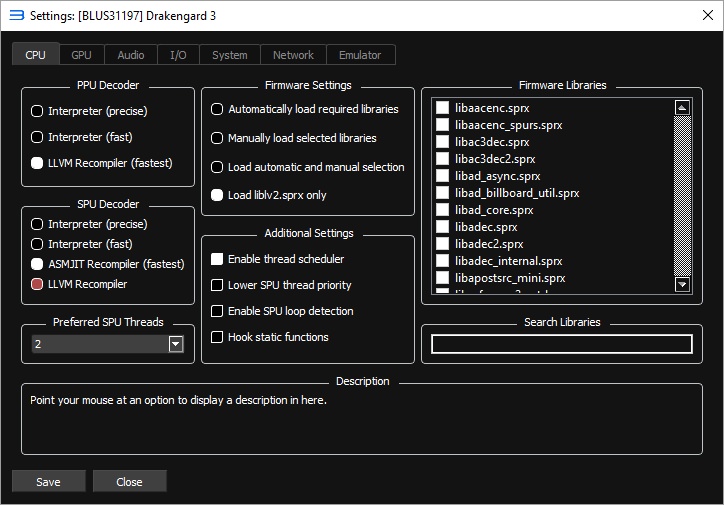
Task: Check libad_core.sprx library
Action: (x=442, y=210)
